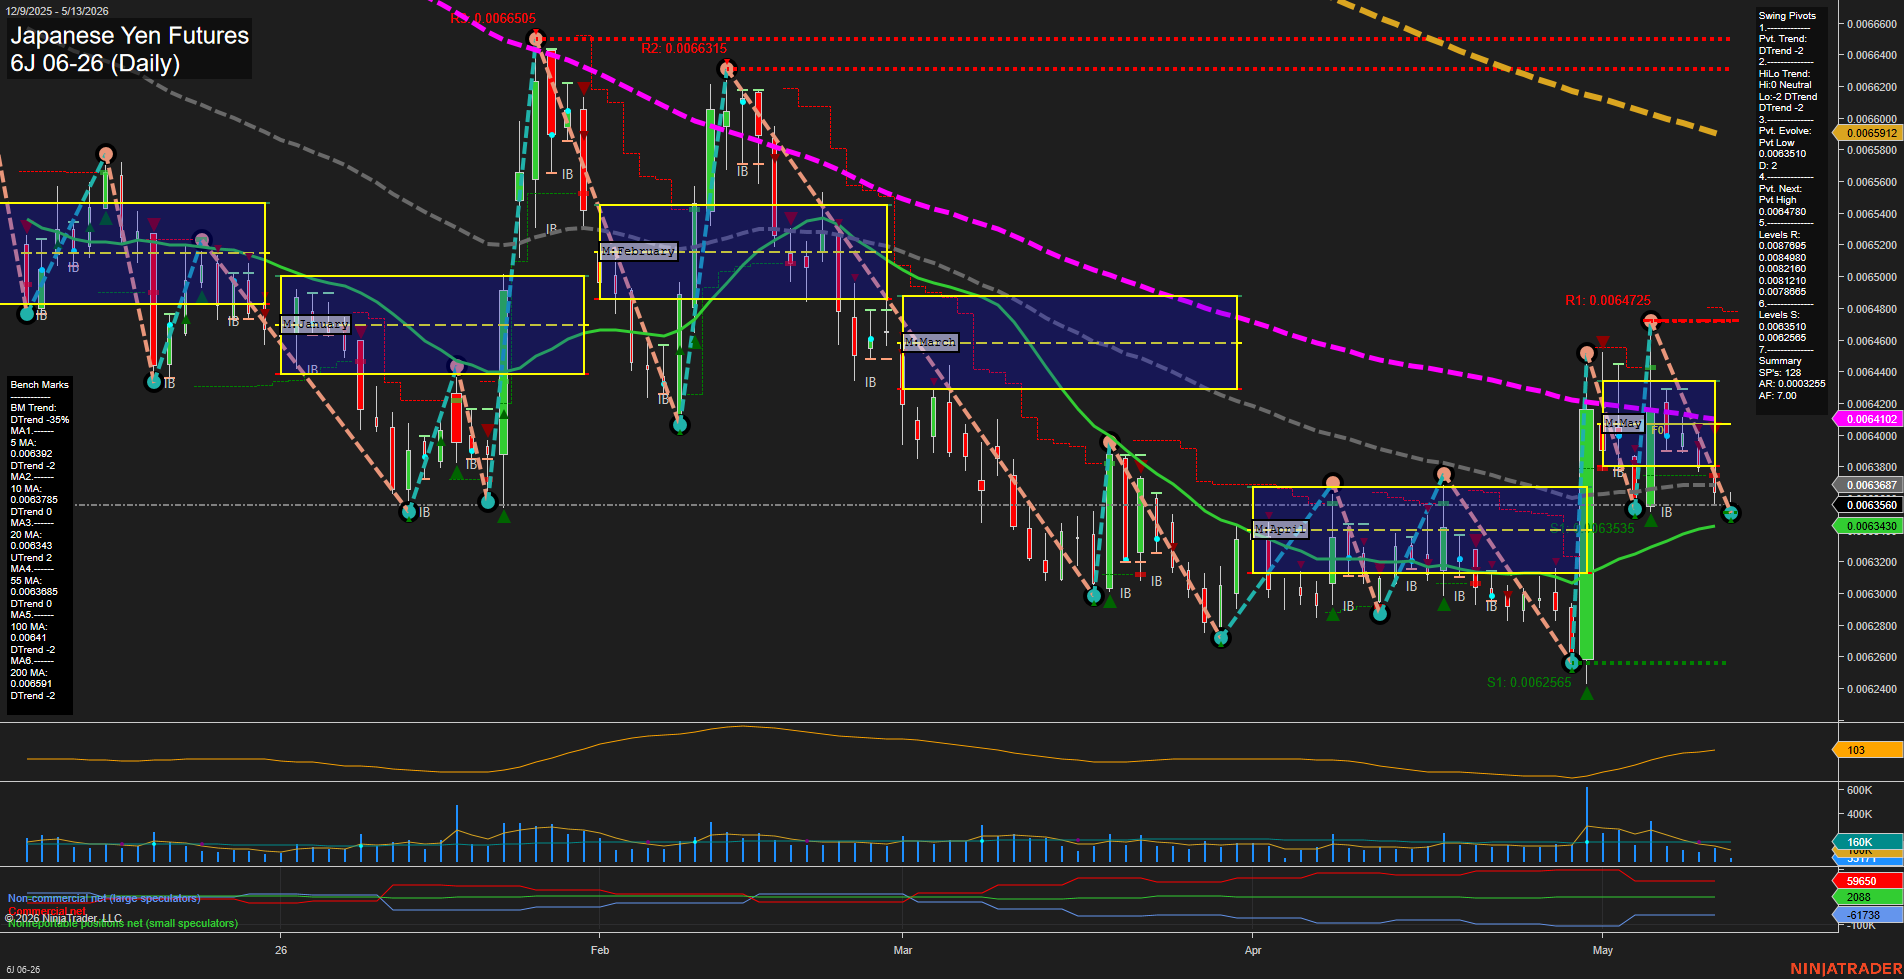Select the M:January month label
The height and width of the screenshot is (979, 1904).
point(316,324)
